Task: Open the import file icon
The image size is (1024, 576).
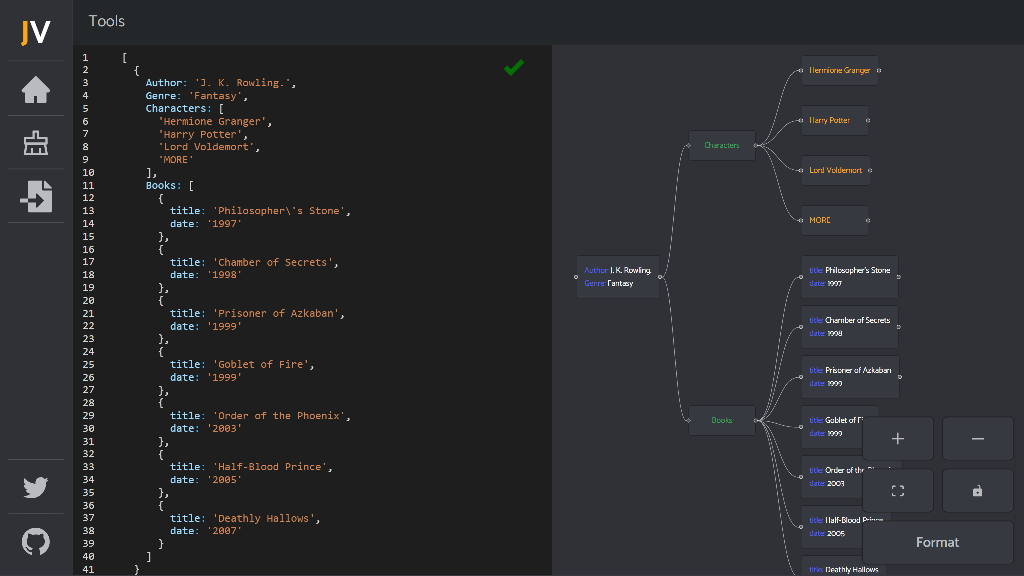Action: pos(36,196)
